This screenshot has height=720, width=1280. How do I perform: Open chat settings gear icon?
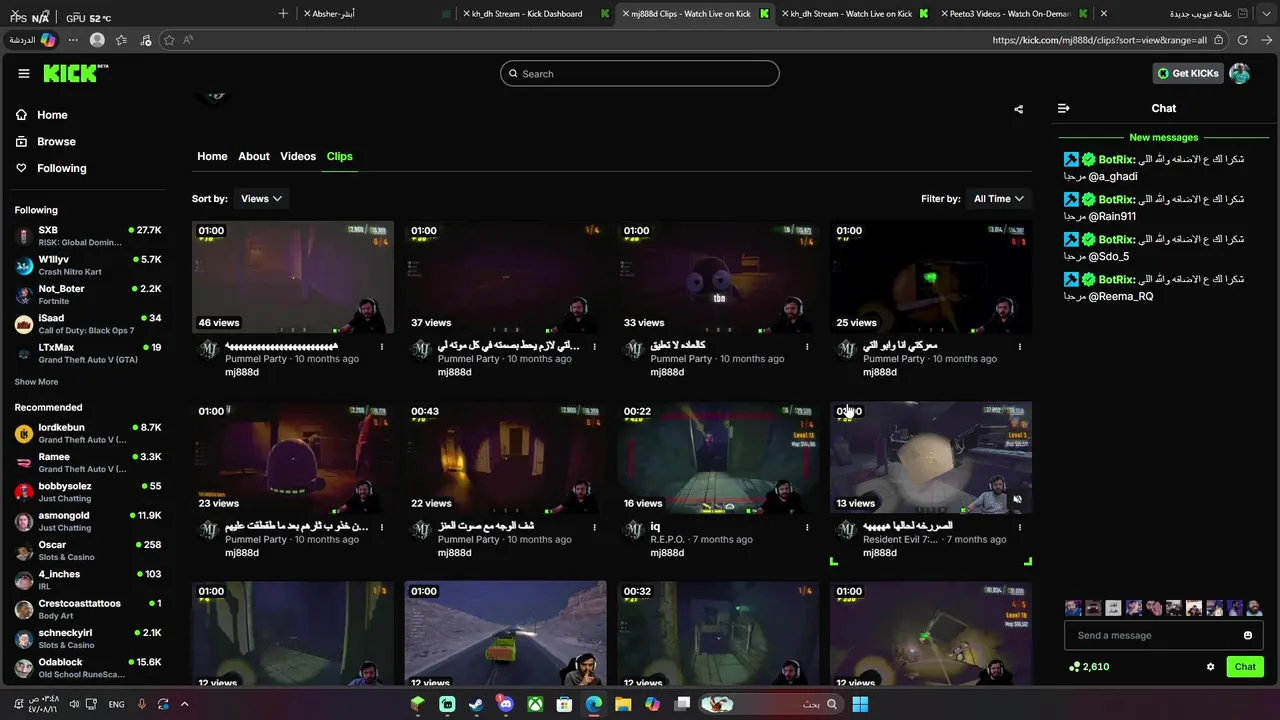pyautogui.click(x=1210, y=667)
